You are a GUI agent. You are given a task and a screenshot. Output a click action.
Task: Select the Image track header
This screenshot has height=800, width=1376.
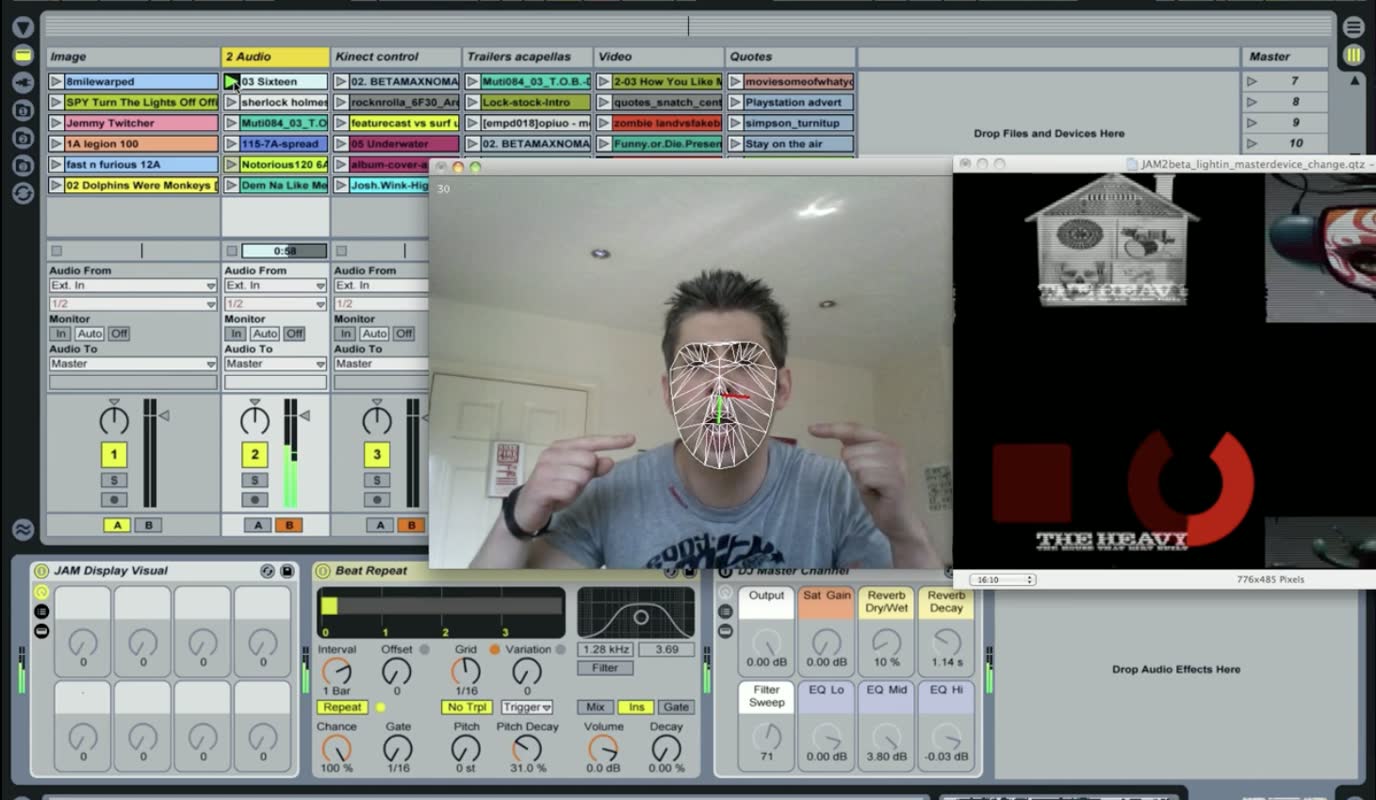coord(133,57)
